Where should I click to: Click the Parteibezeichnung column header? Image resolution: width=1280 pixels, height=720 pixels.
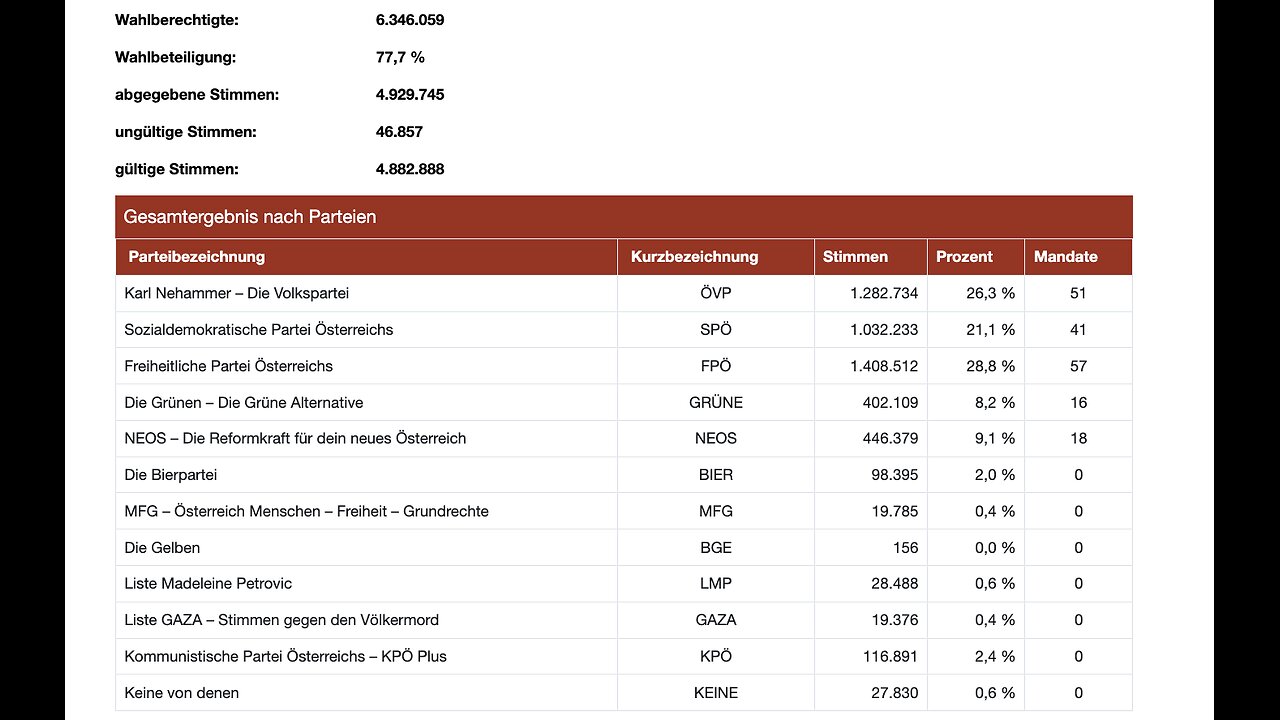366,257
